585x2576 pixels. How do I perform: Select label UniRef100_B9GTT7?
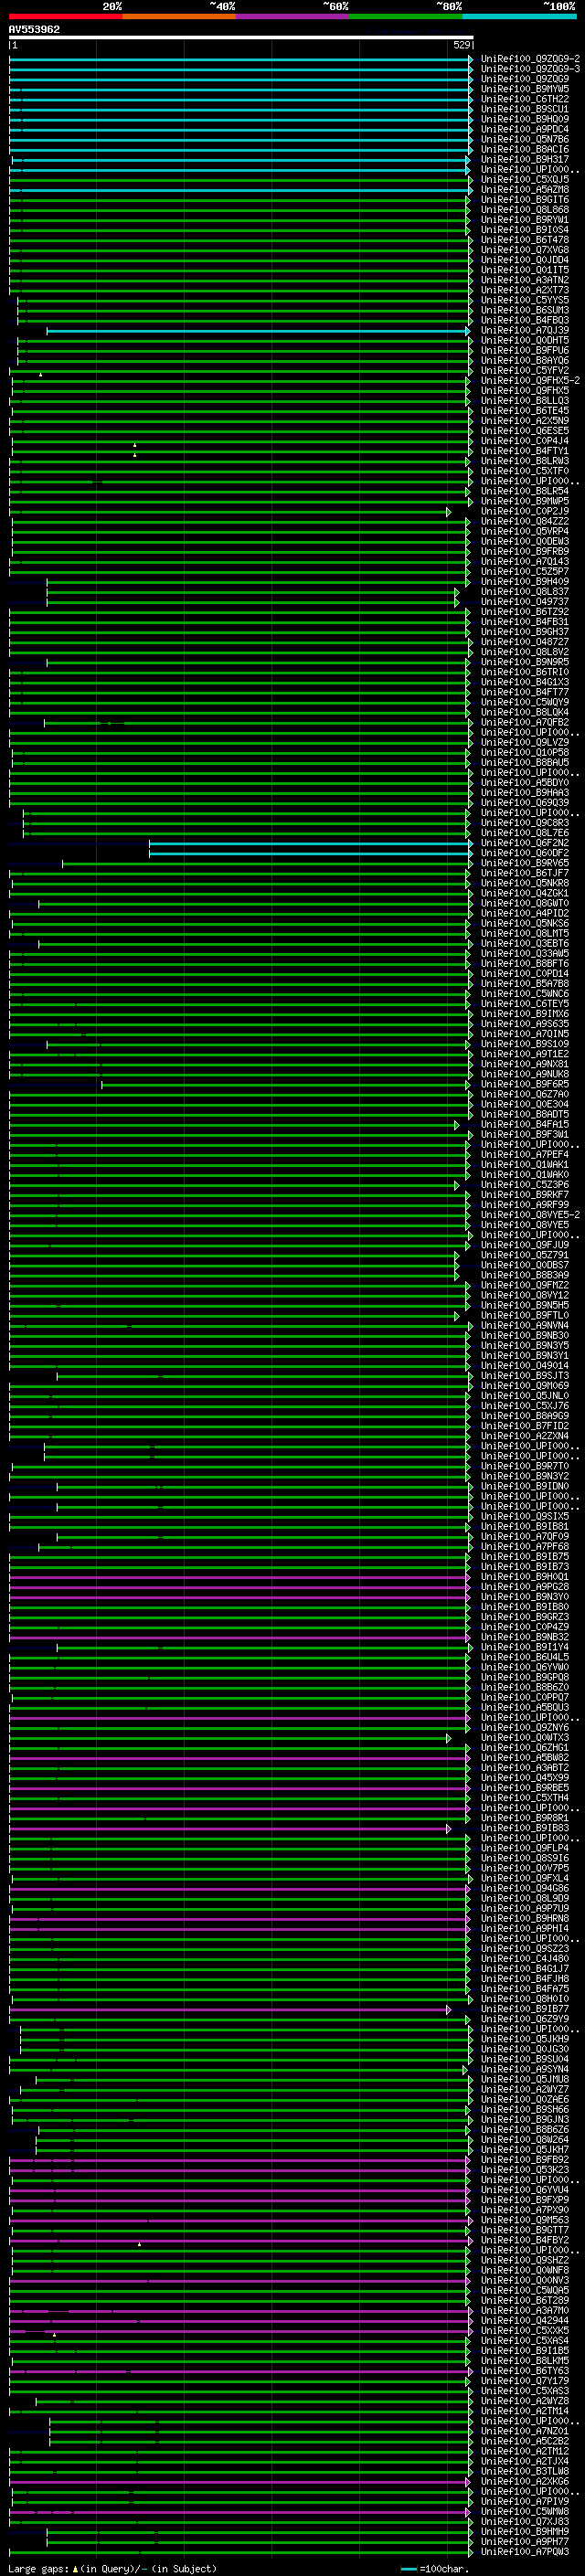tap(525, 2230)
